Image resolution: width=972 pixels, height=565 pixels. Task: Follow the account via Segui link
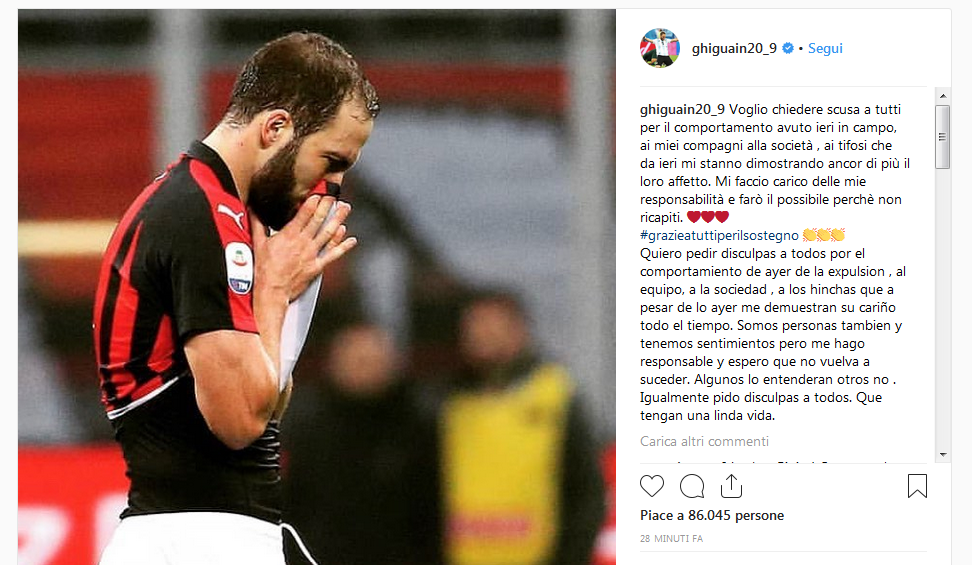[825, 48]
